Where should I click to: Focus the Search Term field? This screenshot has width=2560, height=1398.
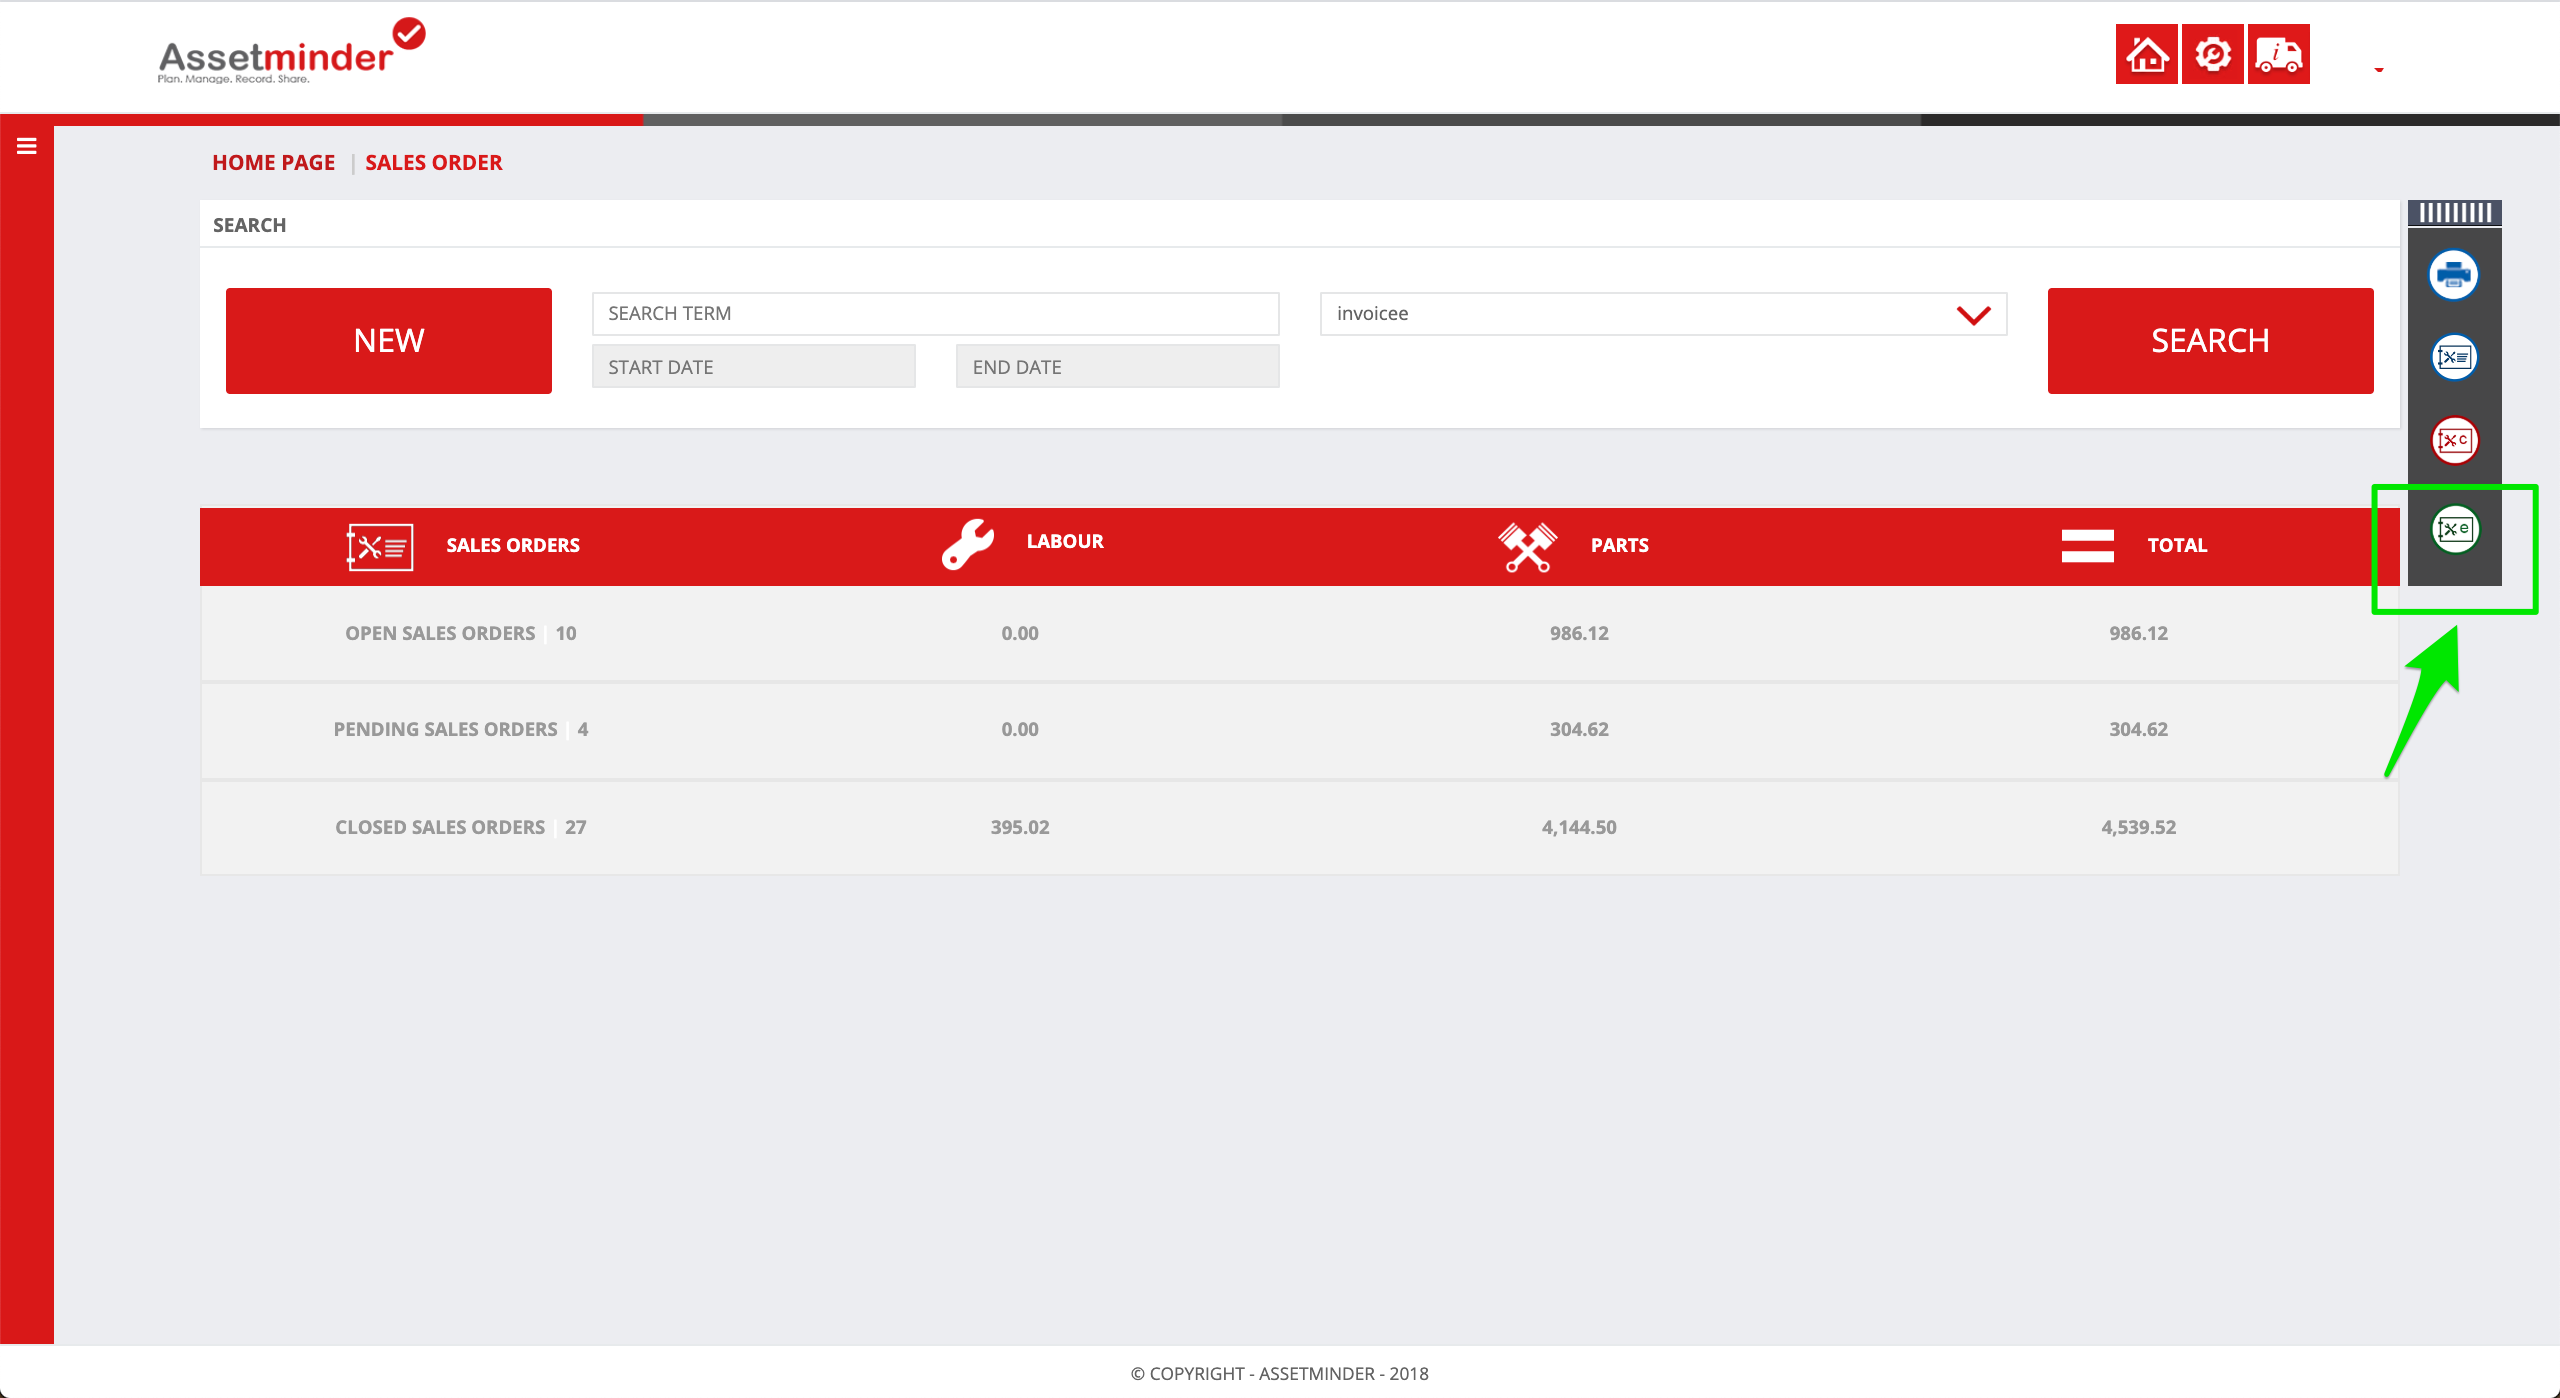coord(935,314)
